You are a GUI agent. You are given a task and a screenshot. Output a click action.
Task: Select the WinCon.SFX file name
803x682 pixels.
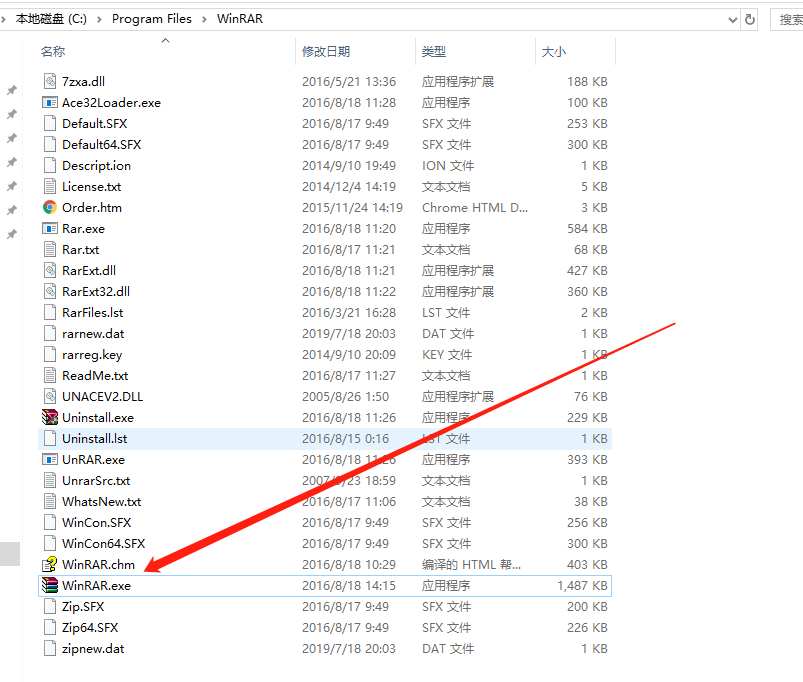[96, 522]
